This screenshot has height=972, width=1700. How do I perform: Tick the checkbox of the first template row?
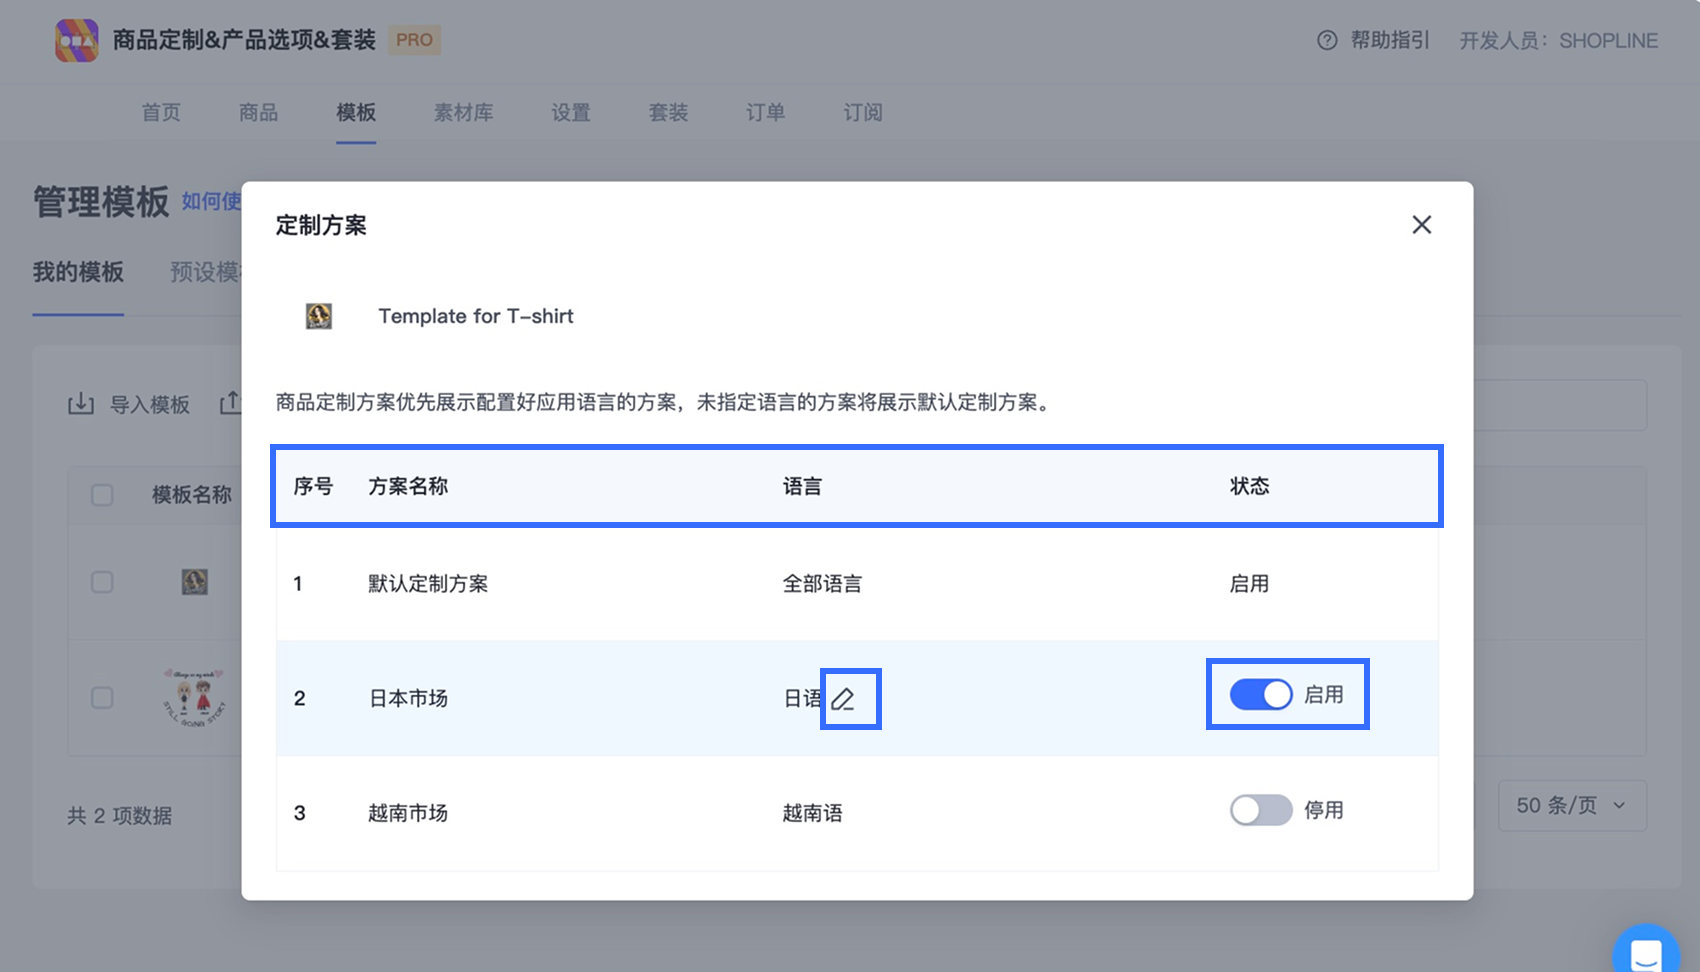point(102,582)
